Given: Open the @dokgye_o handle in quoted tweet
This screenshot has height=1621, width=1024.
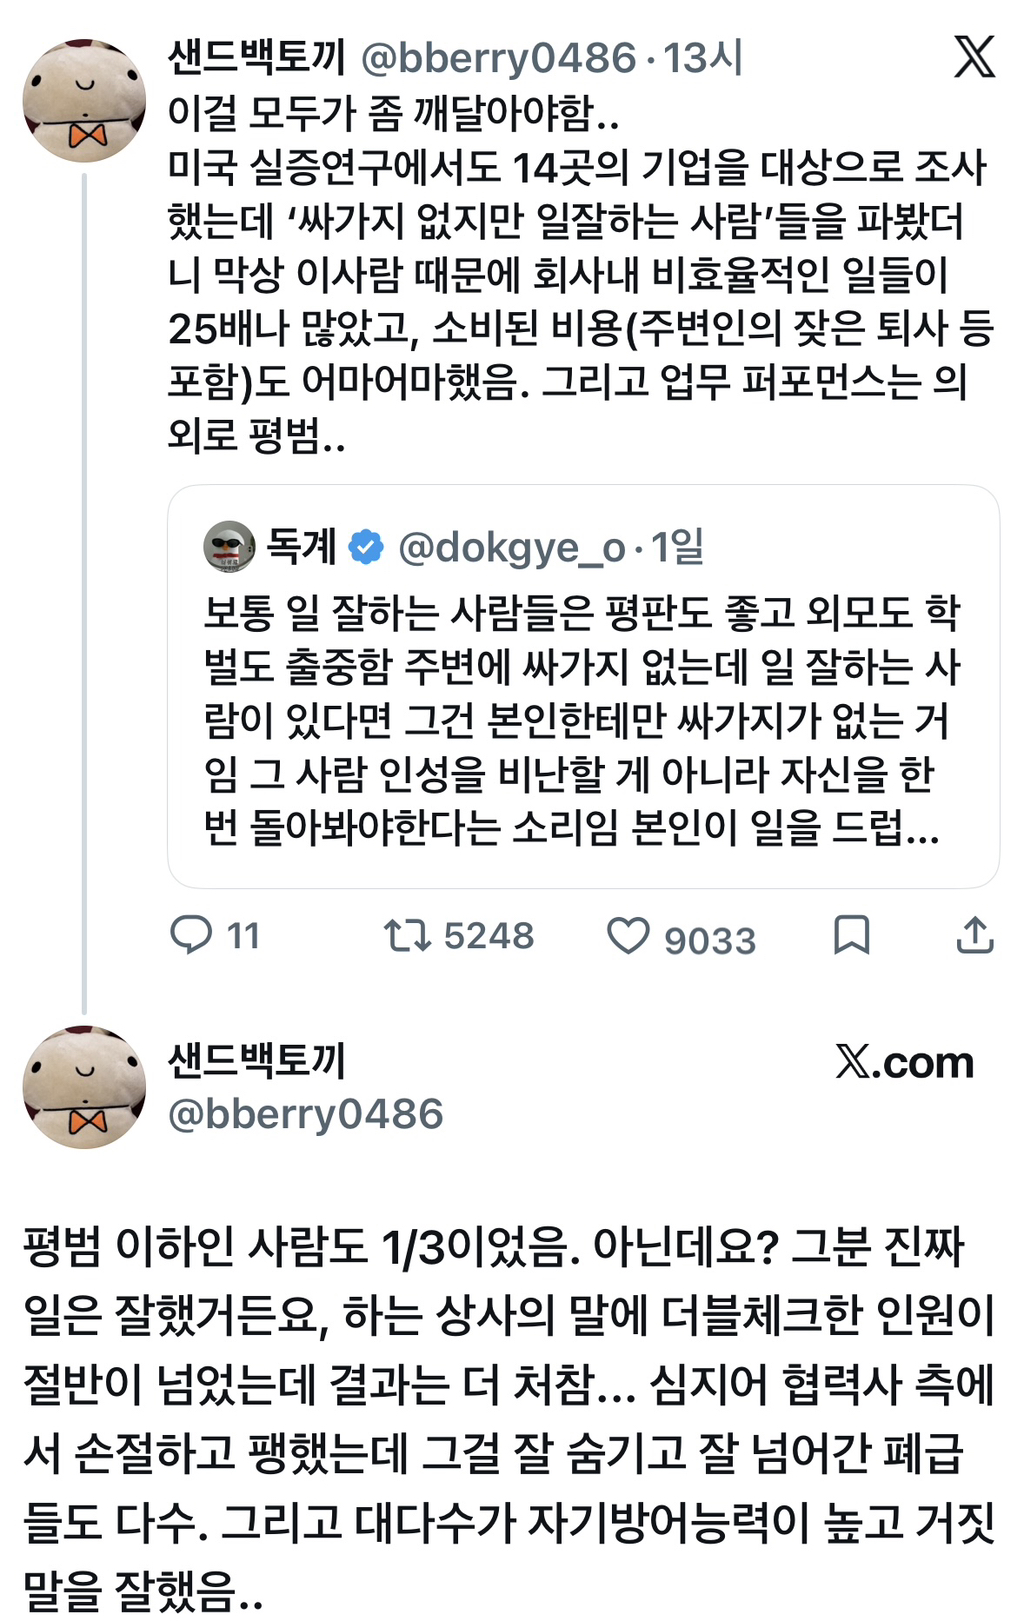Looking at the screenshot, I should tap(511, 547).
